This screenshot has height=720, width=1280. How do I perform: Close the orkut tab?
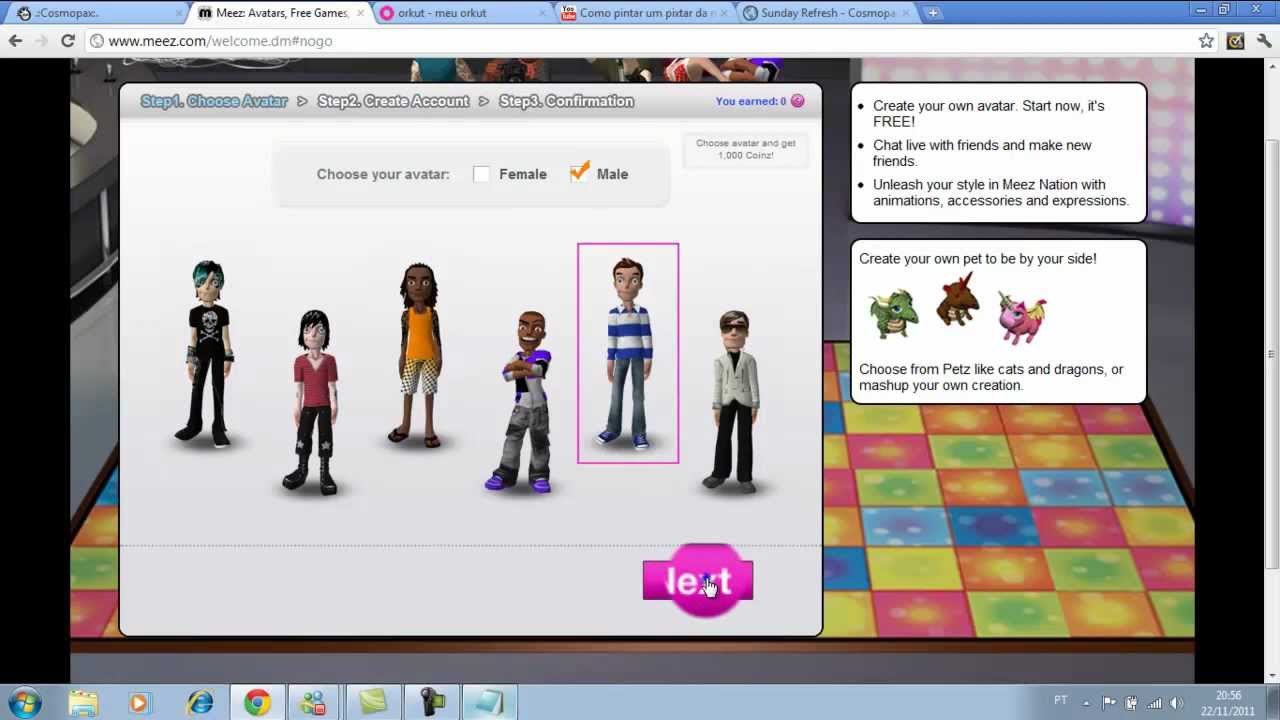coord(543,13)
